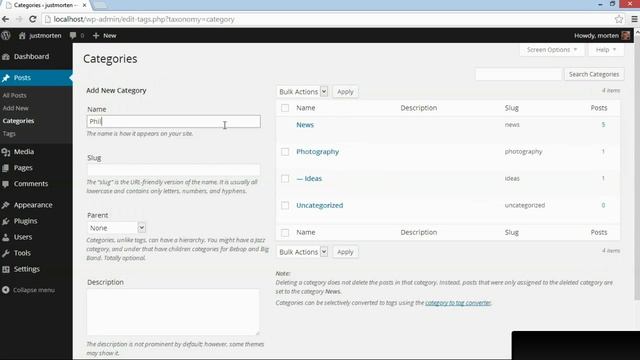Click the bottom Apply button
The height and width of the screenshot is (360, 640).
[345, 252]
